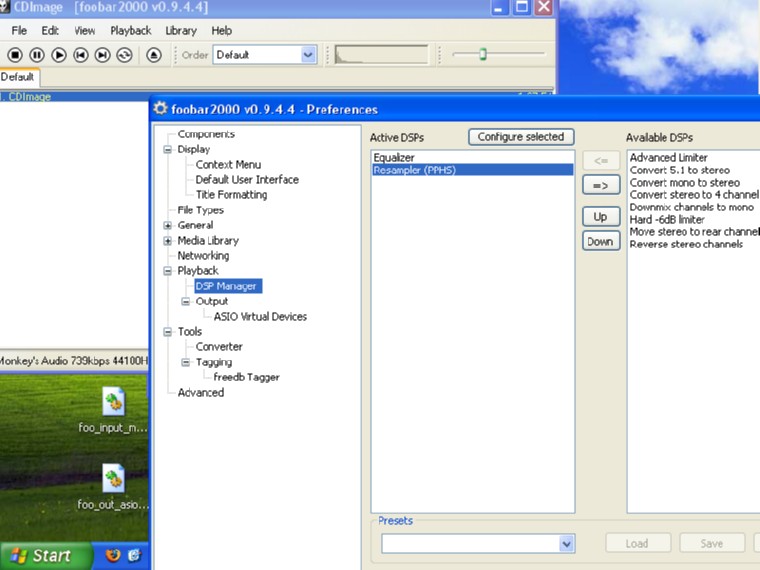Viewport: 760px width, 570px height.
Task: Open the View menu
Action: click(84, 31)
